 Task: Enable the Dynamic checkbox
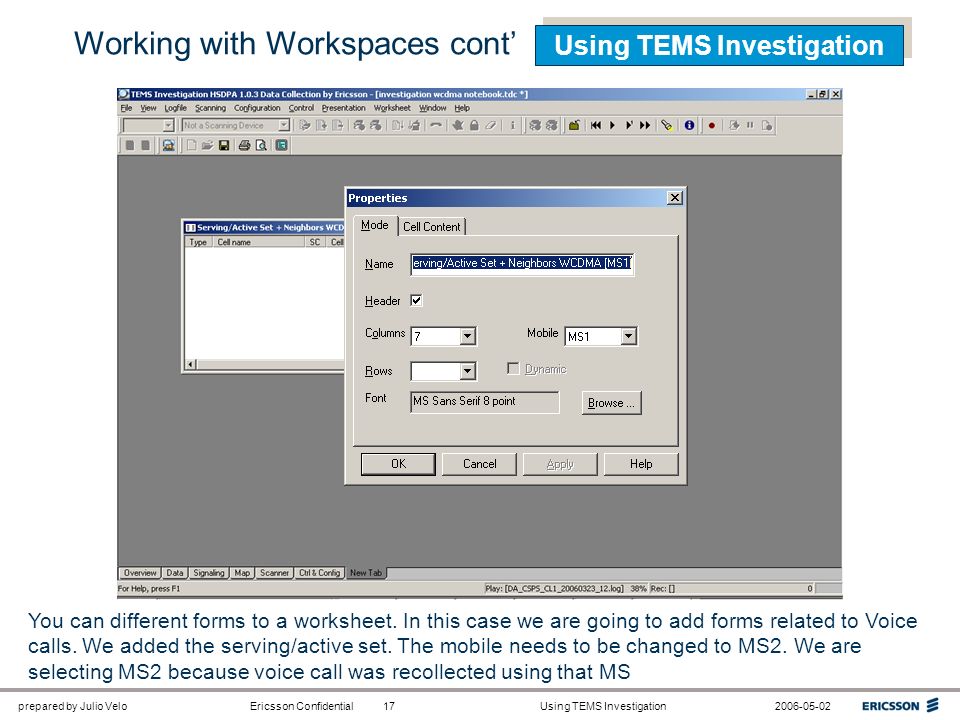513,369
